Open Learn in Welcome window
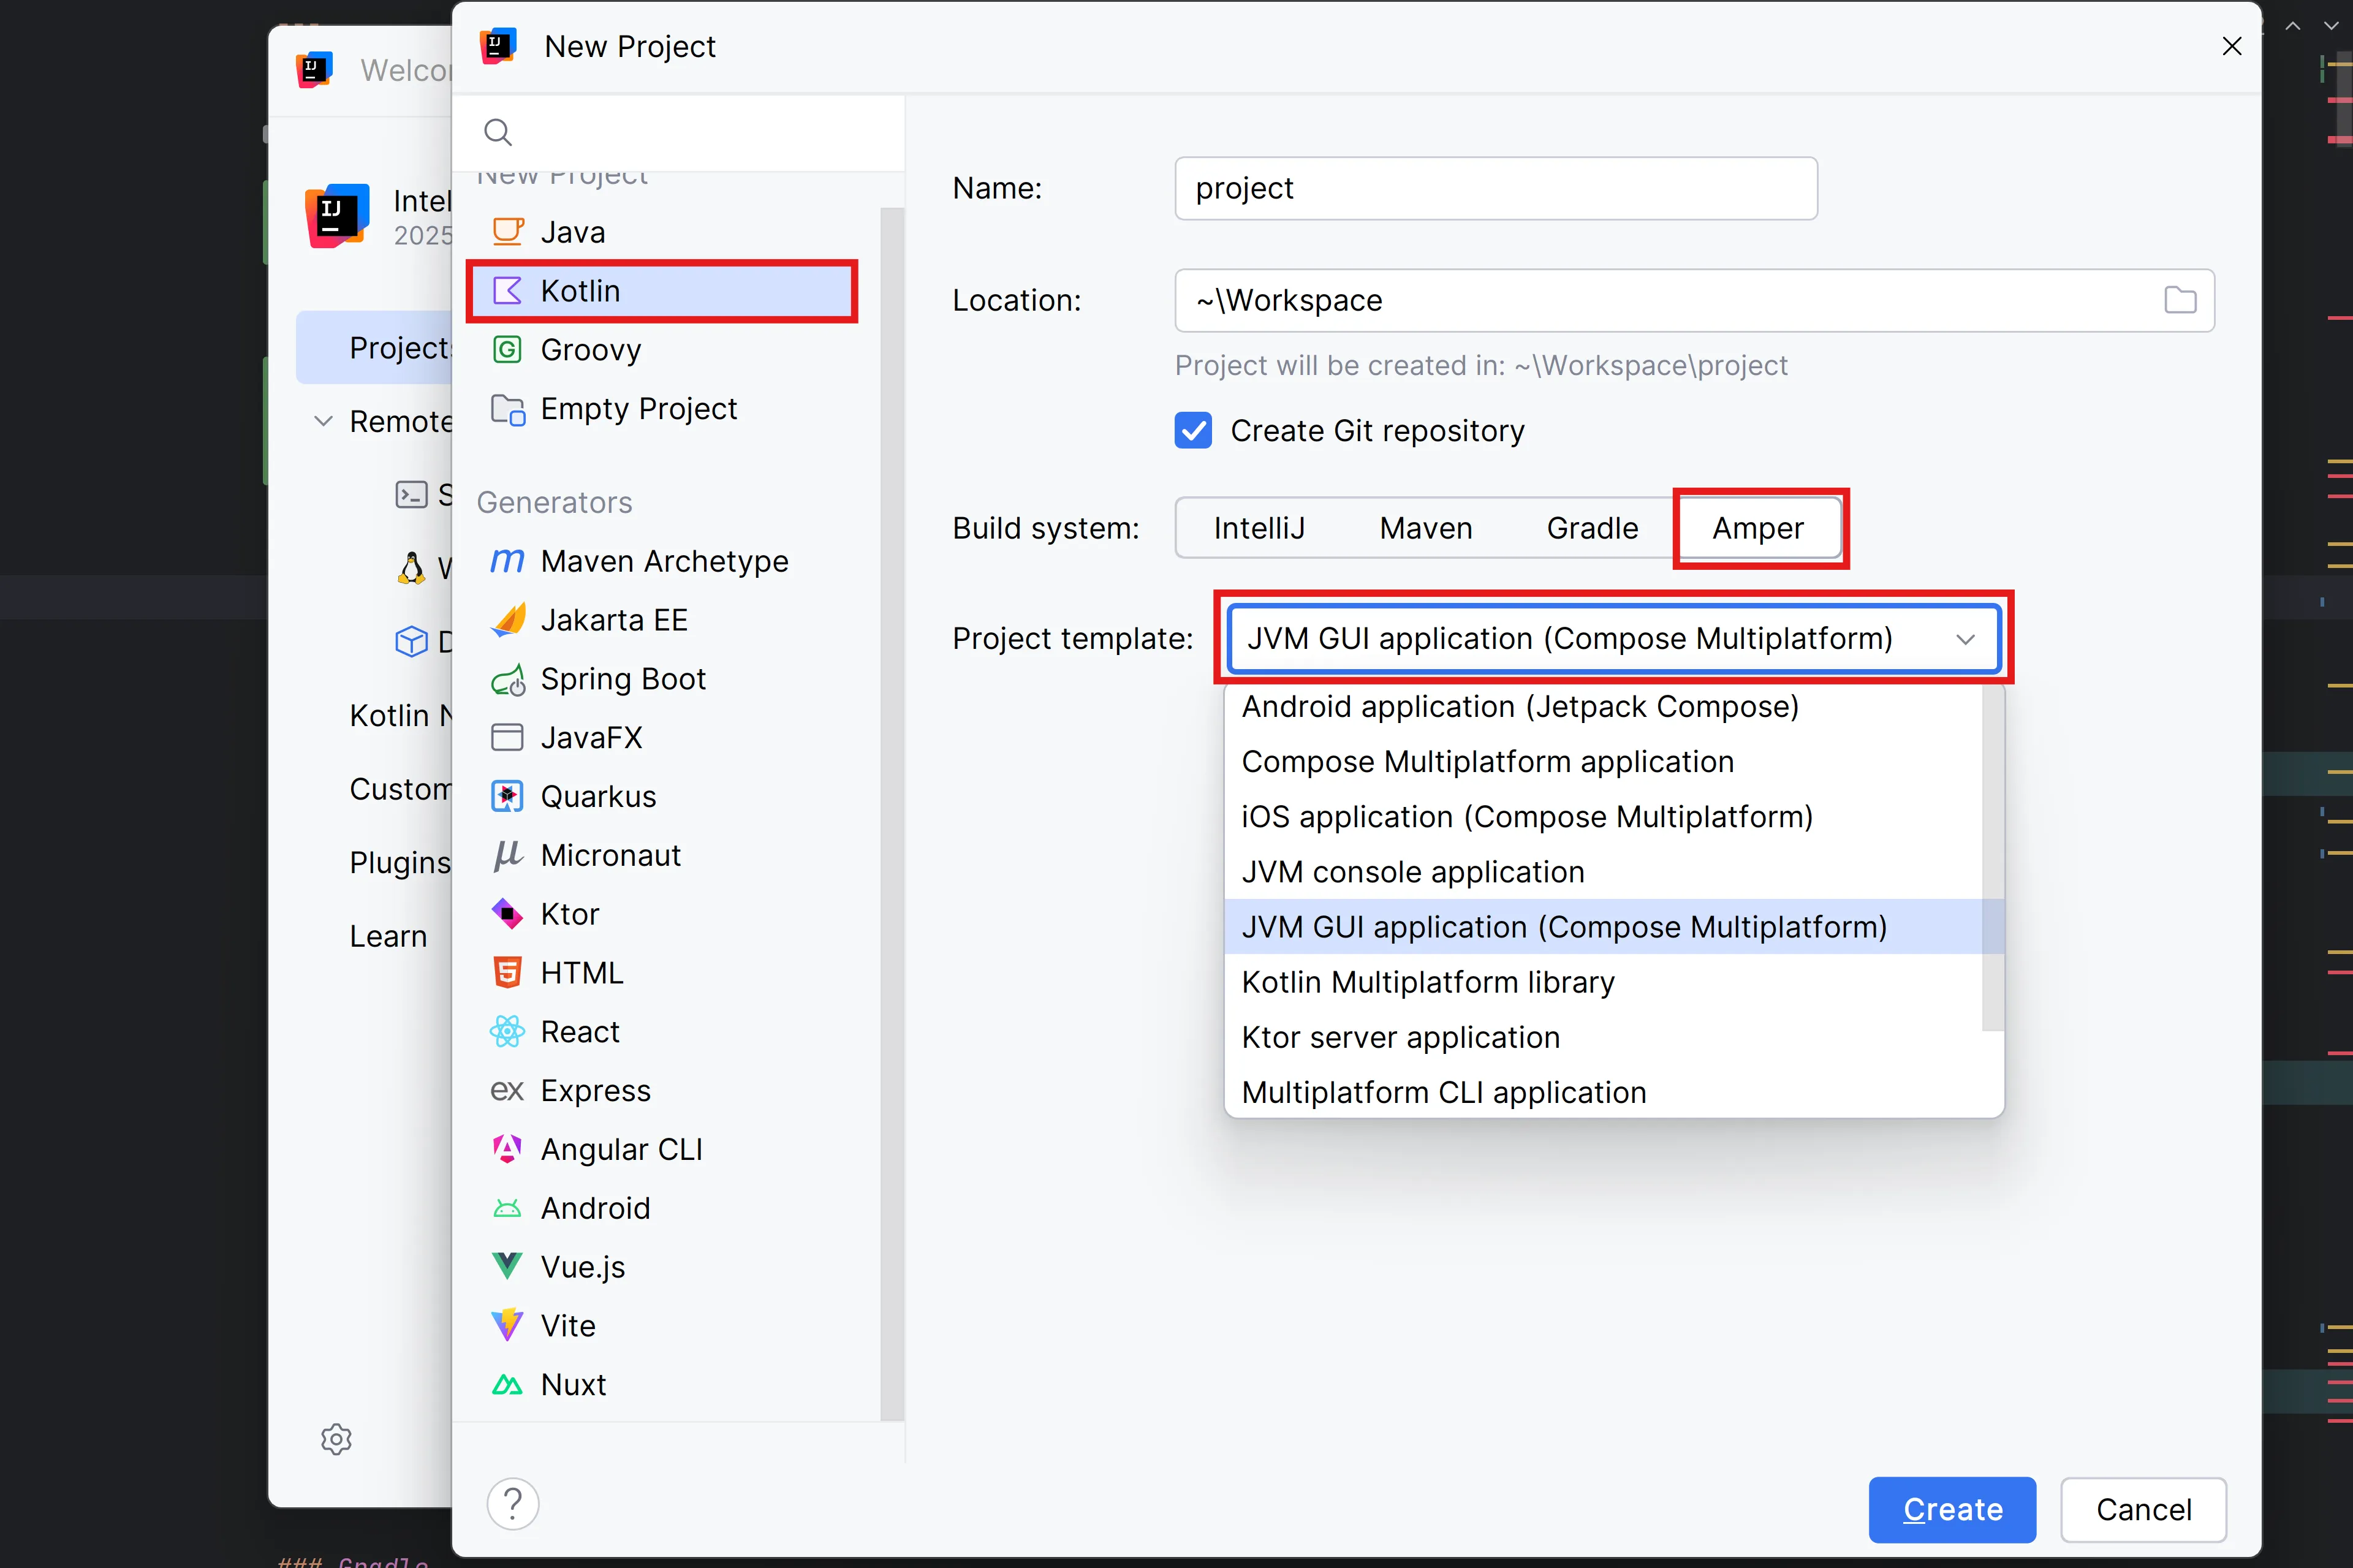The width and height of the screenshot is (2353, 1568). click(x=388, y=936)
